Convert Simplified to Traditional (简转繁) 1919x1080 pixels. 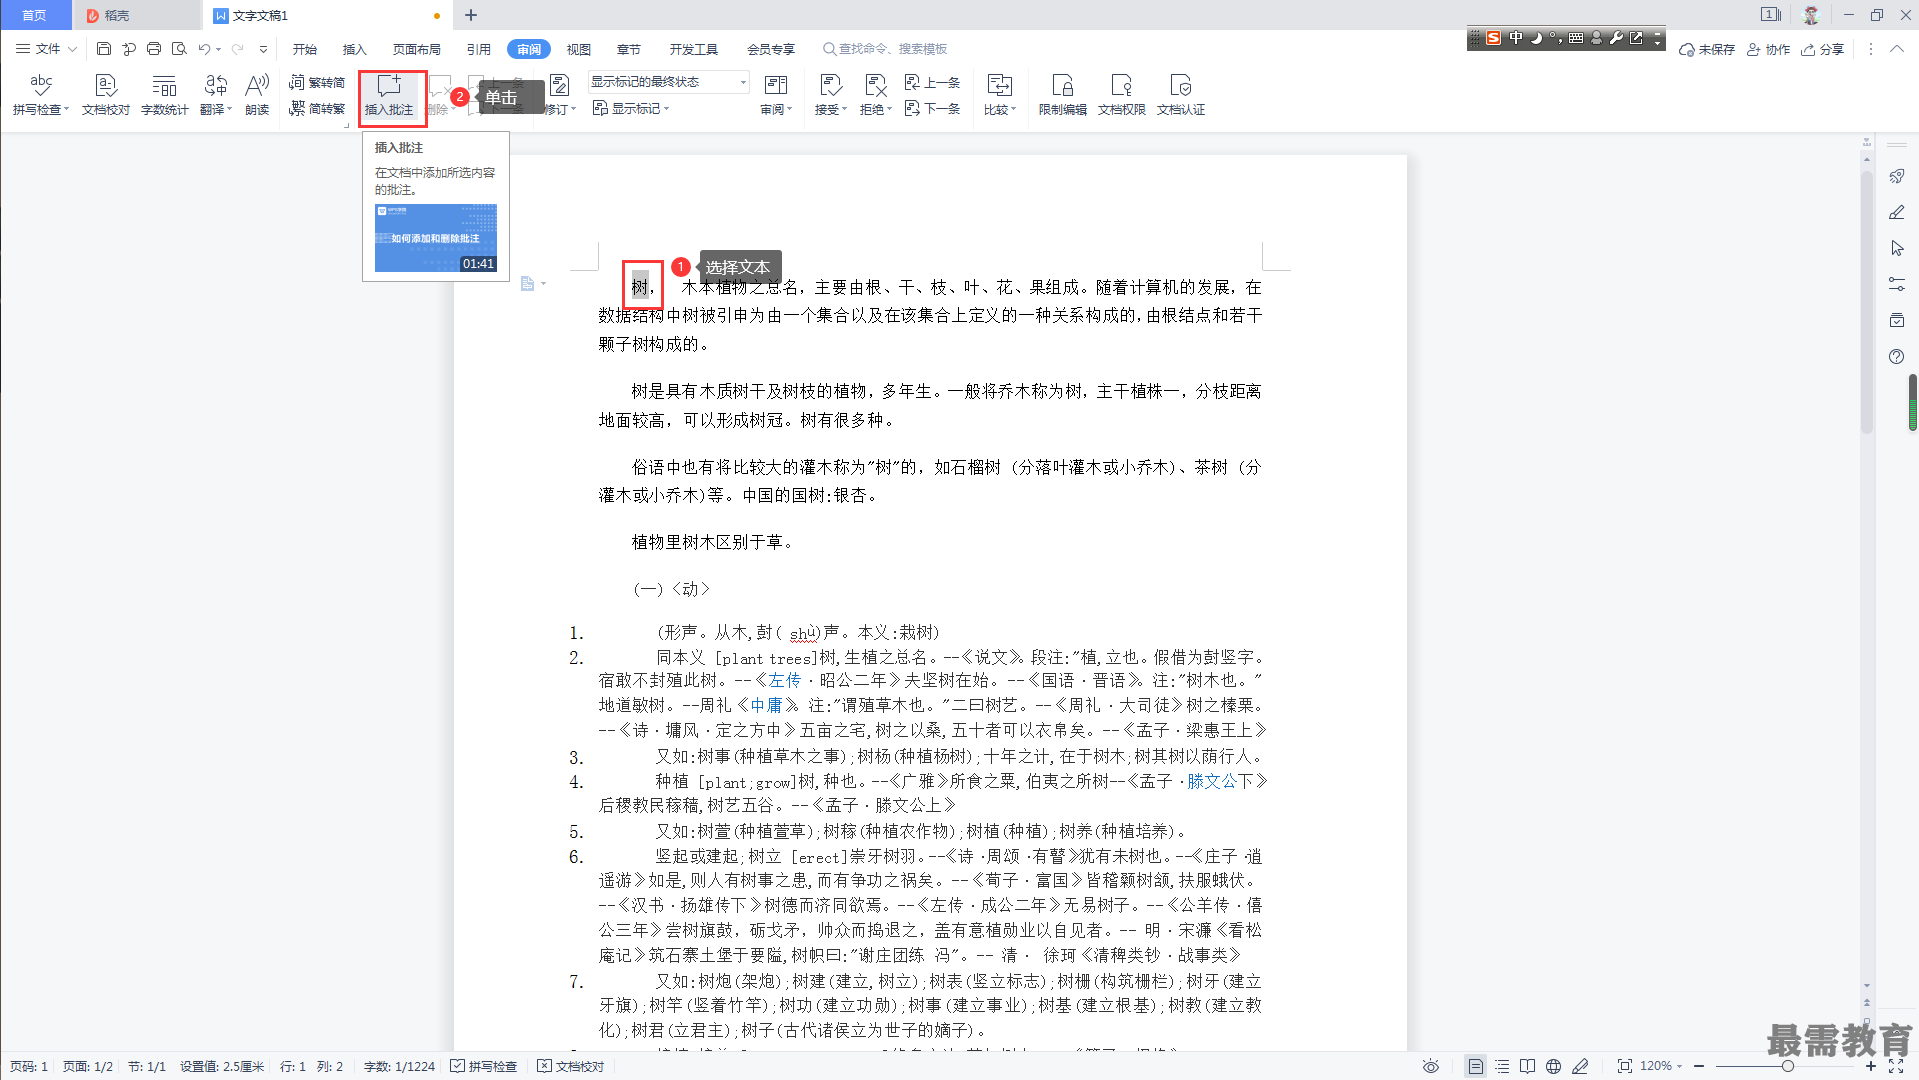317,108
